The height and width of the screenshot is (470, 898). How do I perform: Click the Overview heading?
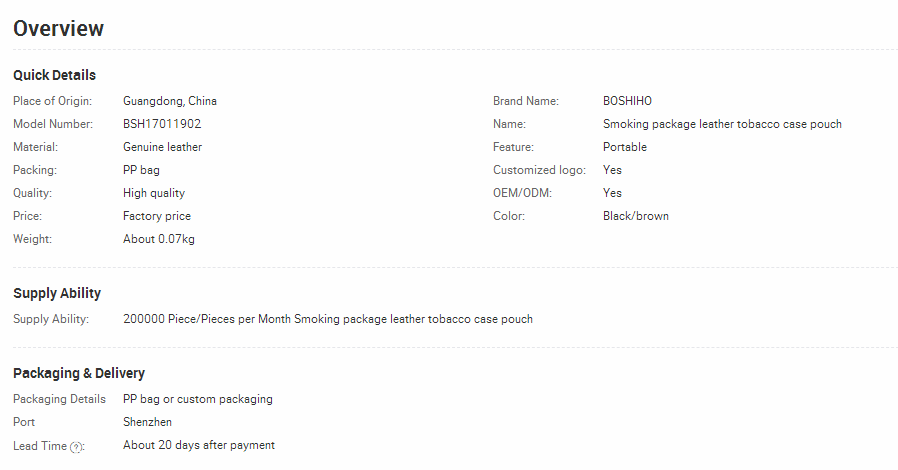58,29
